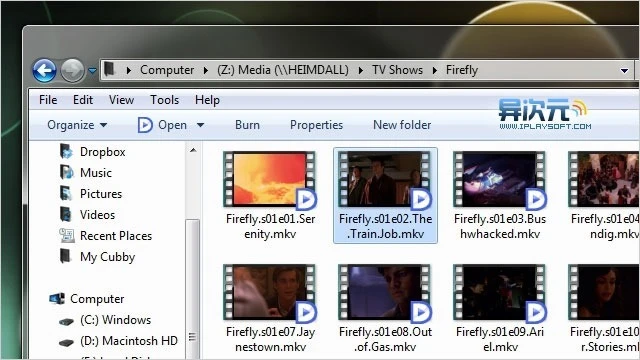Open the address bar history dropdown
This screenshot has width=640, height=360.
[x=624, y=71]
